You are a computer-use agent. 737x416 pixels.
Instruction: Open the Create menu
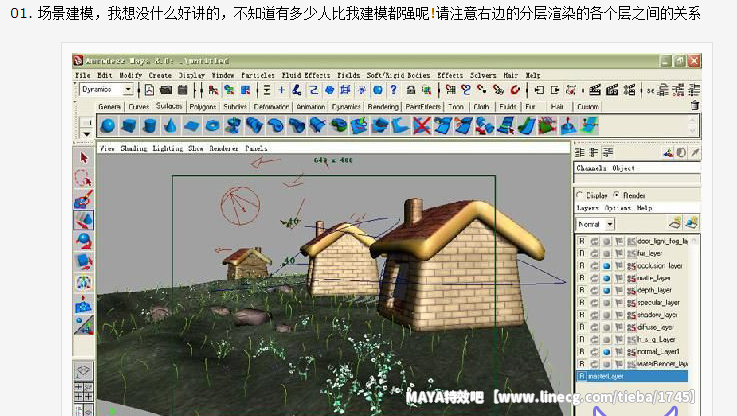(x=160, y=75)
